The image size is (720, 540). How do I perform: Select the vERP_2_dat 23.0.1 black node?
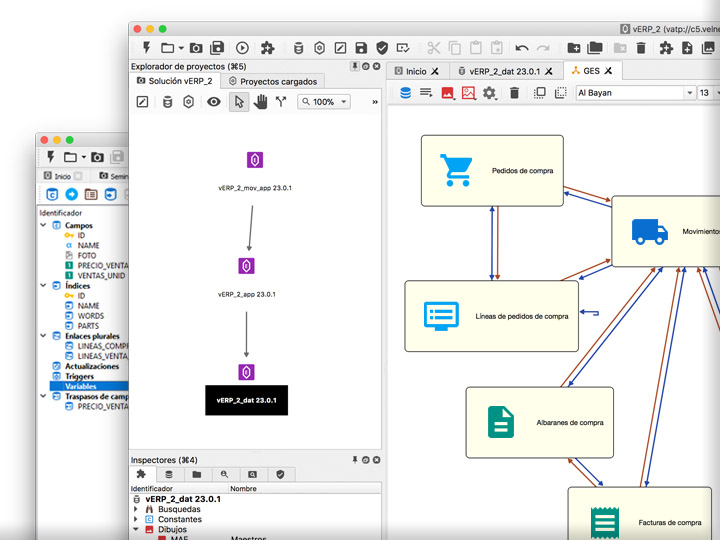[x=247, y=400]
